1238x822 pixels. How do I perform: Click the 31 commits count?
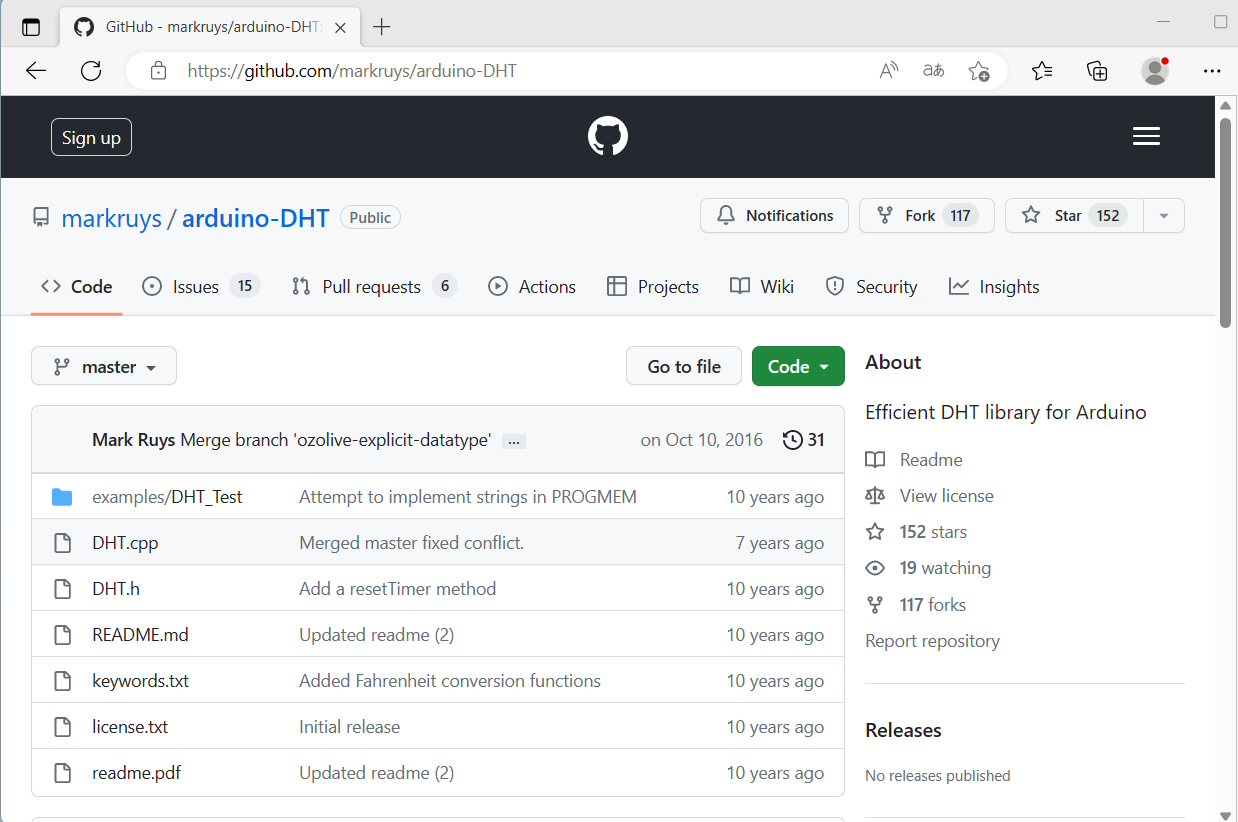click(x=816, y=440)
